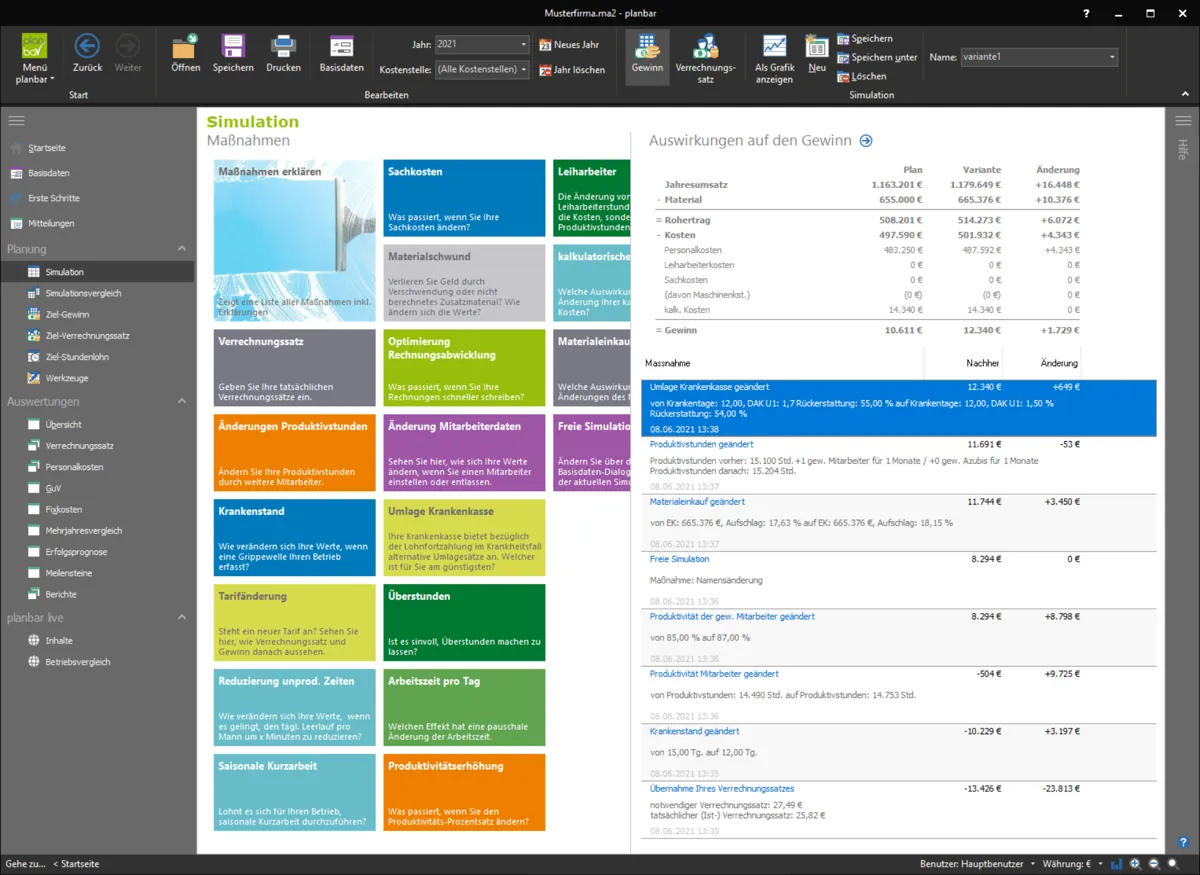Click the orange Produktivitätserhöhung tile

click(466, 792)
